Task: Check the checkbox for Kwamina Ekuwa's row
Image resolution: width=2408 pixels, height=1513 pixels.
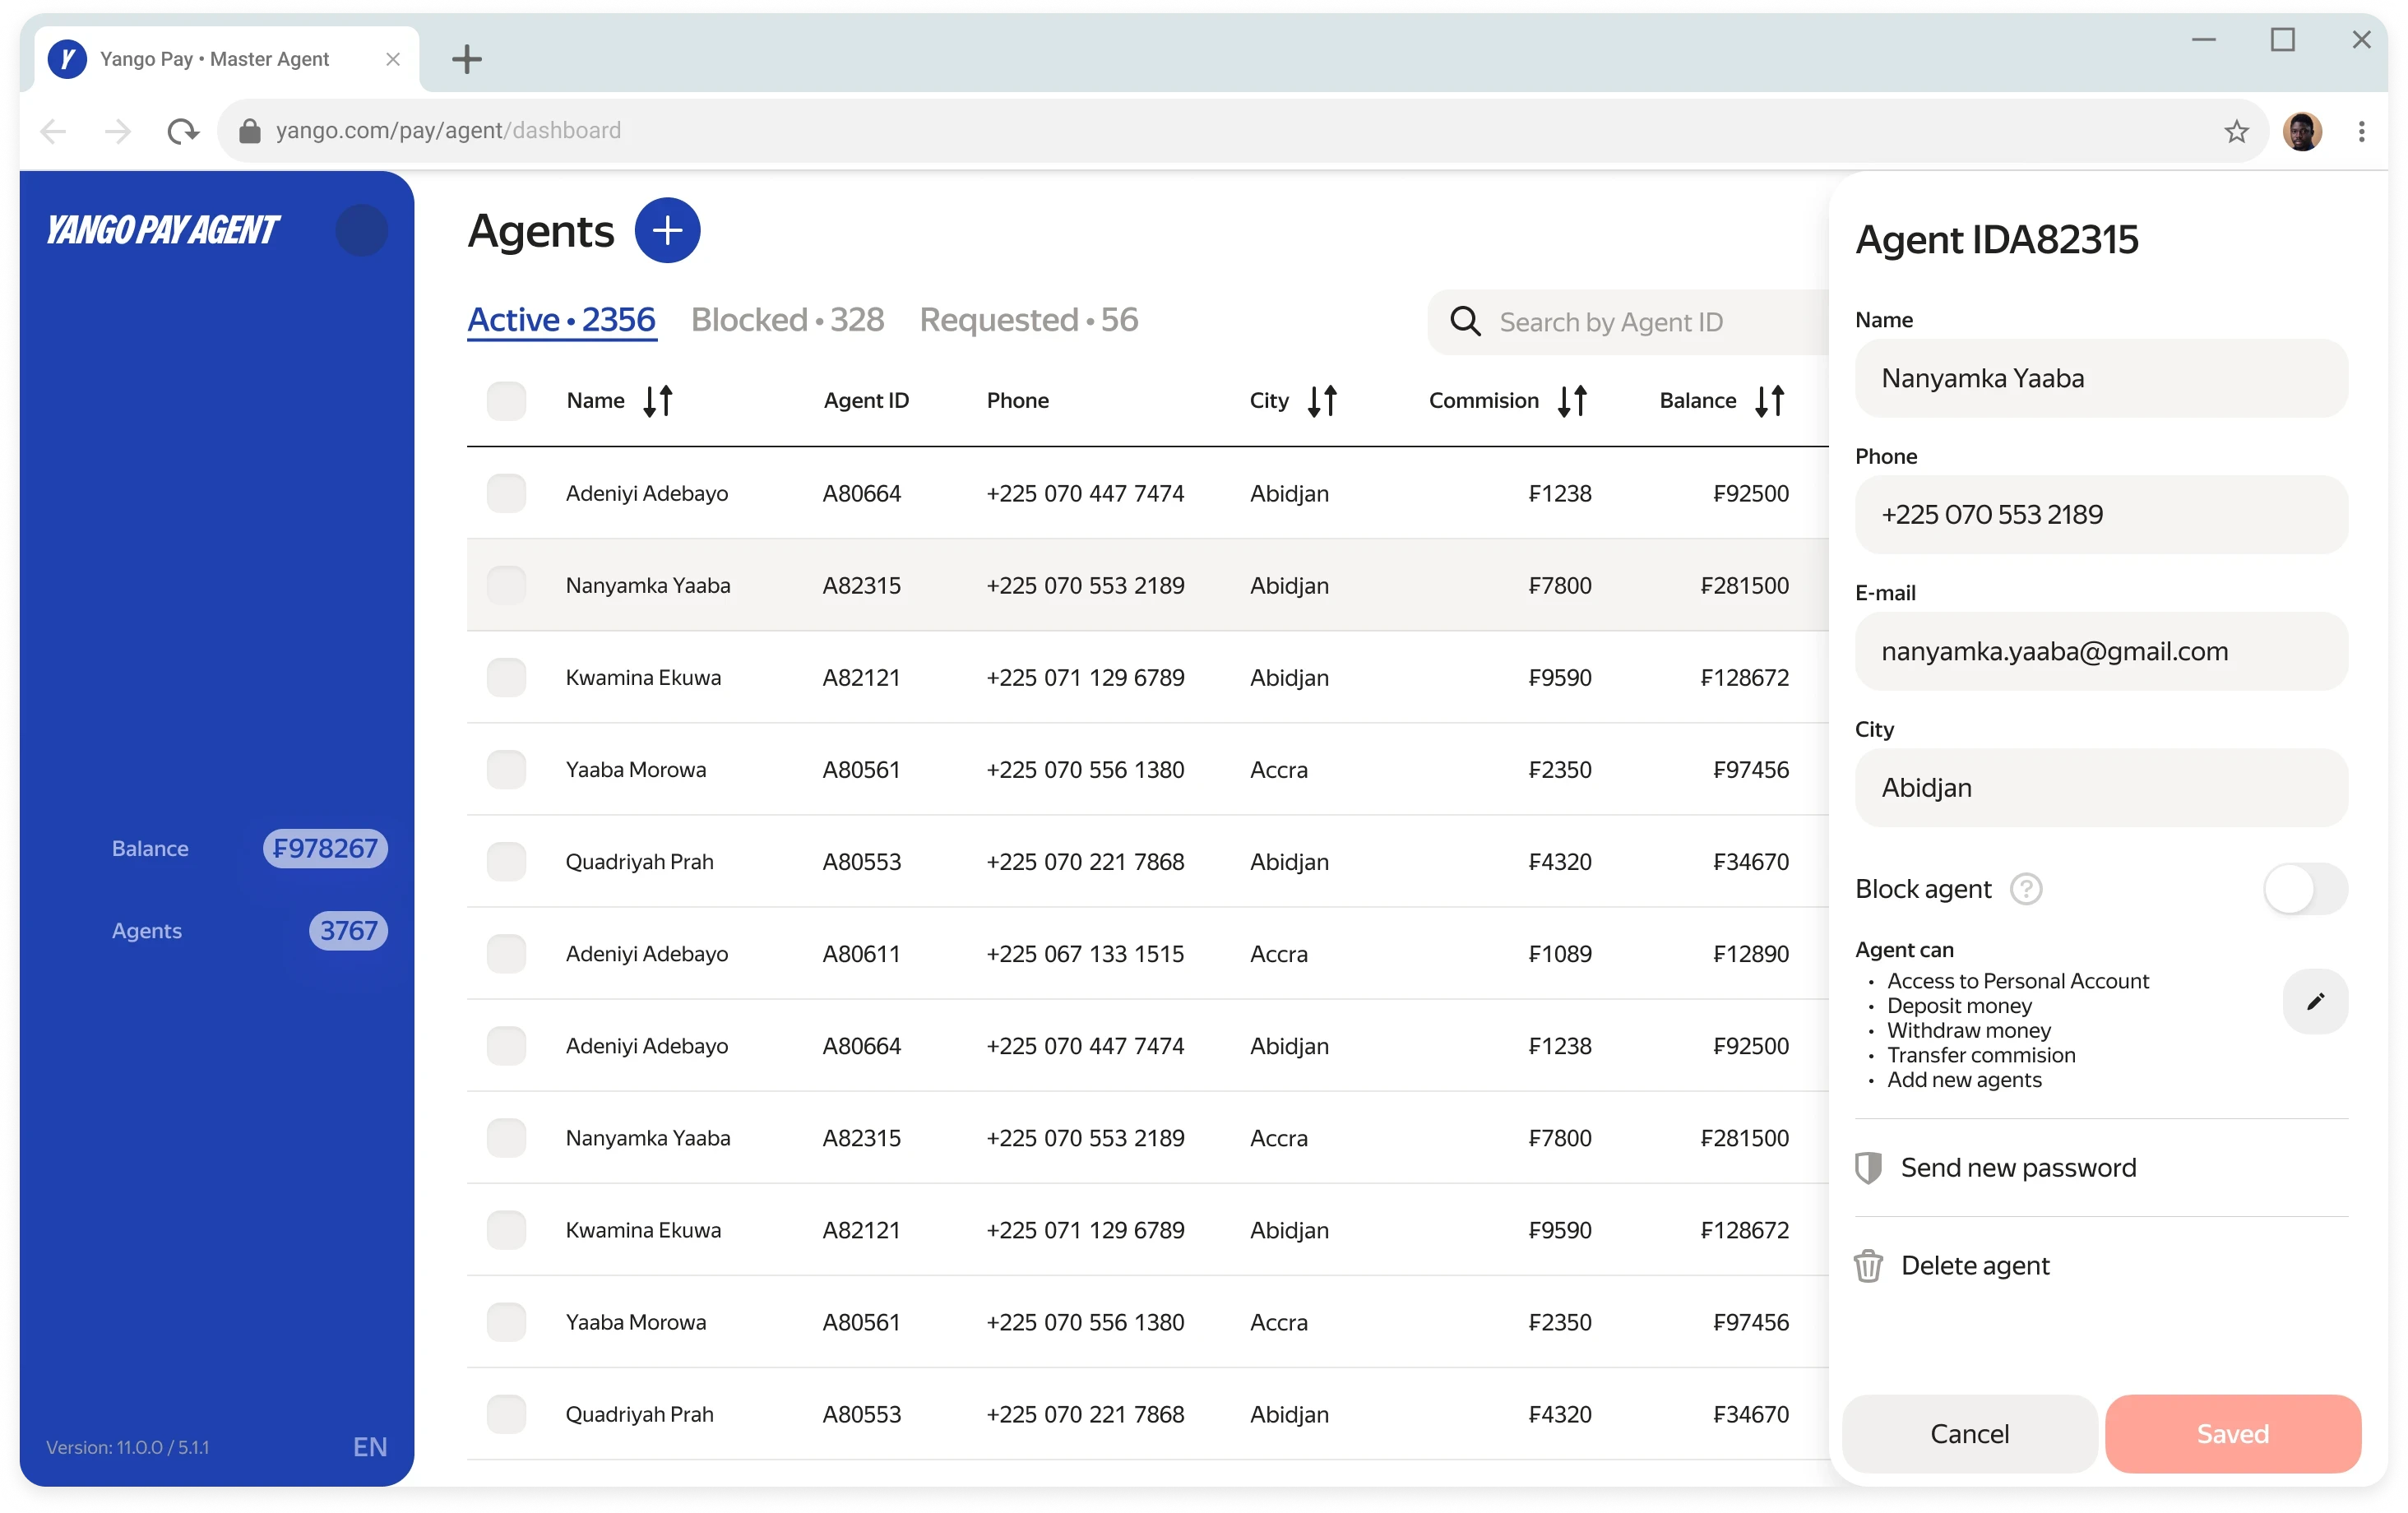Action: pyautogui.click(x=507, y=677)
